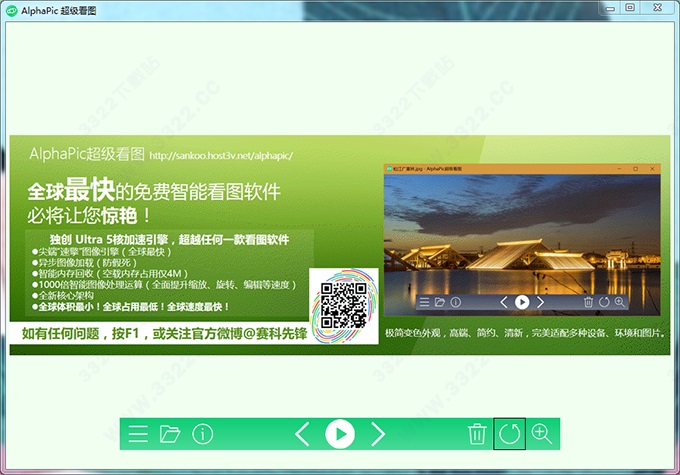680x475 pixels.
Task: Maximize the AlphaPic window
Action: [630, 8]
